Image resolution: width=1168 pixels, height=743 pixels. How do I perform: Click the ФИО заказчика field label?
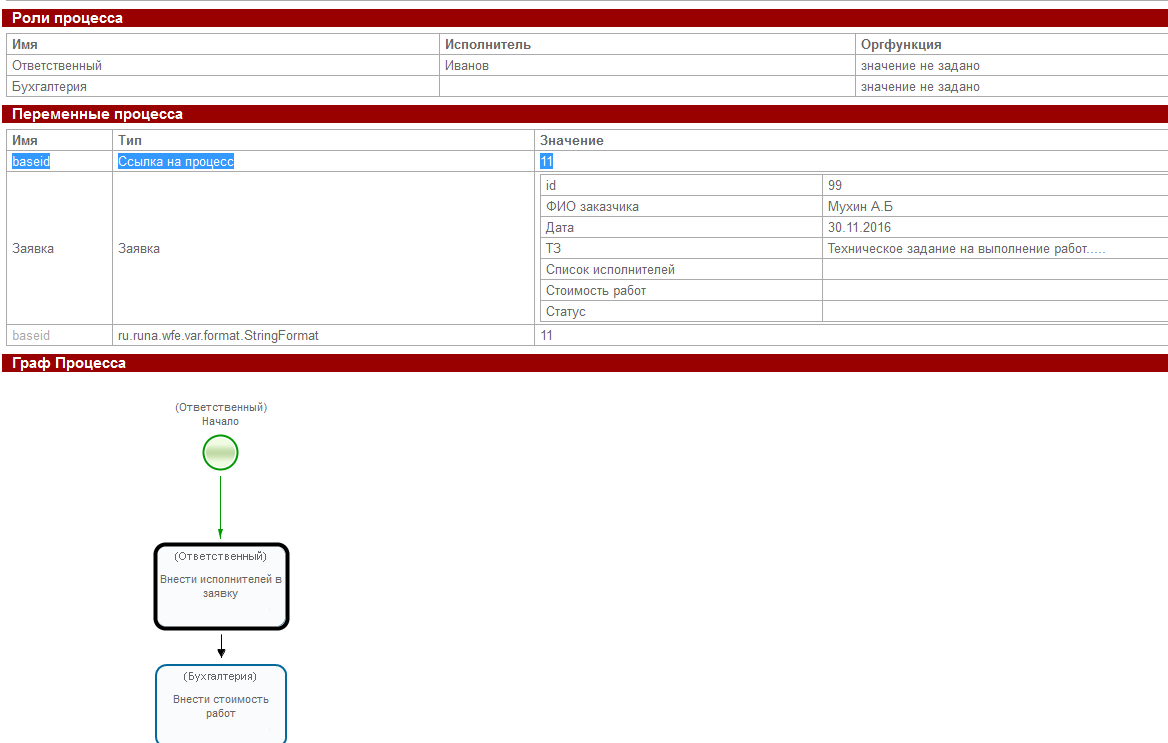(592, 206)
